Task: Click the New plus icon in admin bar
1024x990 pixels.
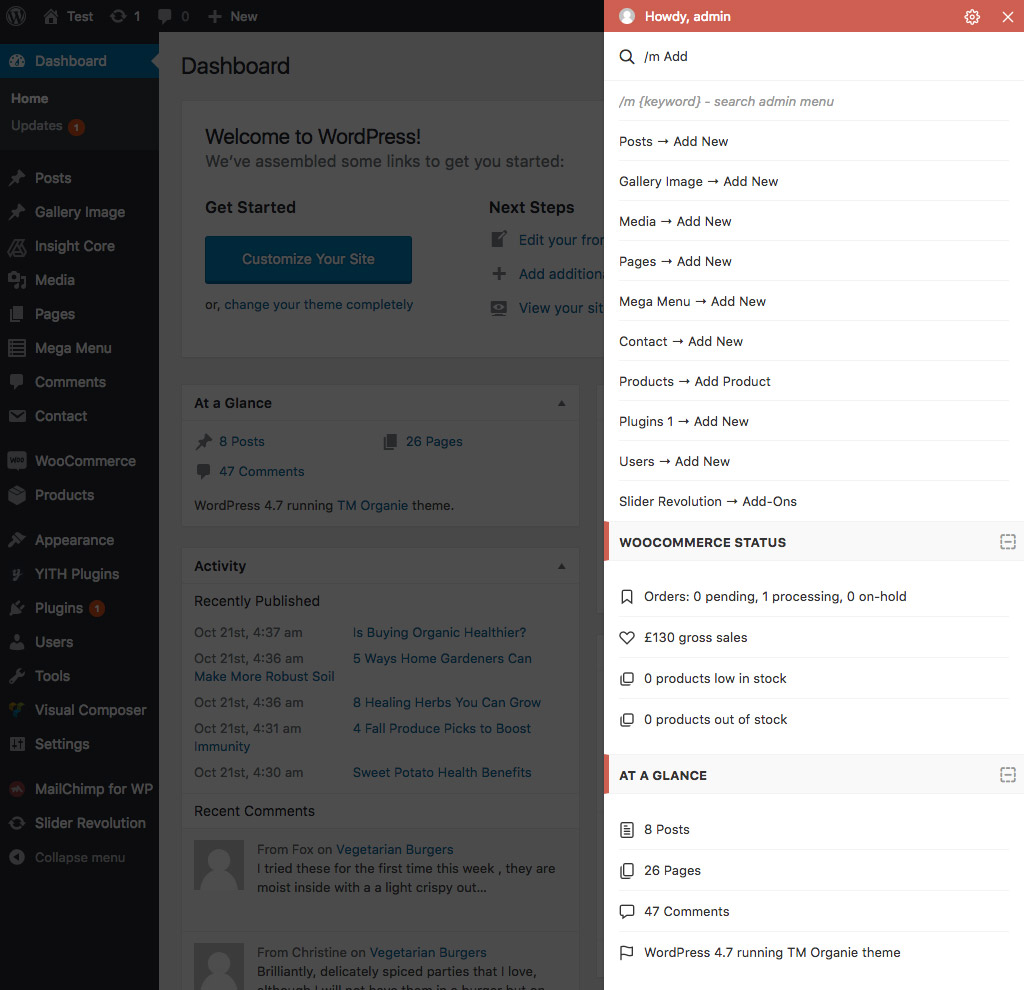Action: pos(215,16)
